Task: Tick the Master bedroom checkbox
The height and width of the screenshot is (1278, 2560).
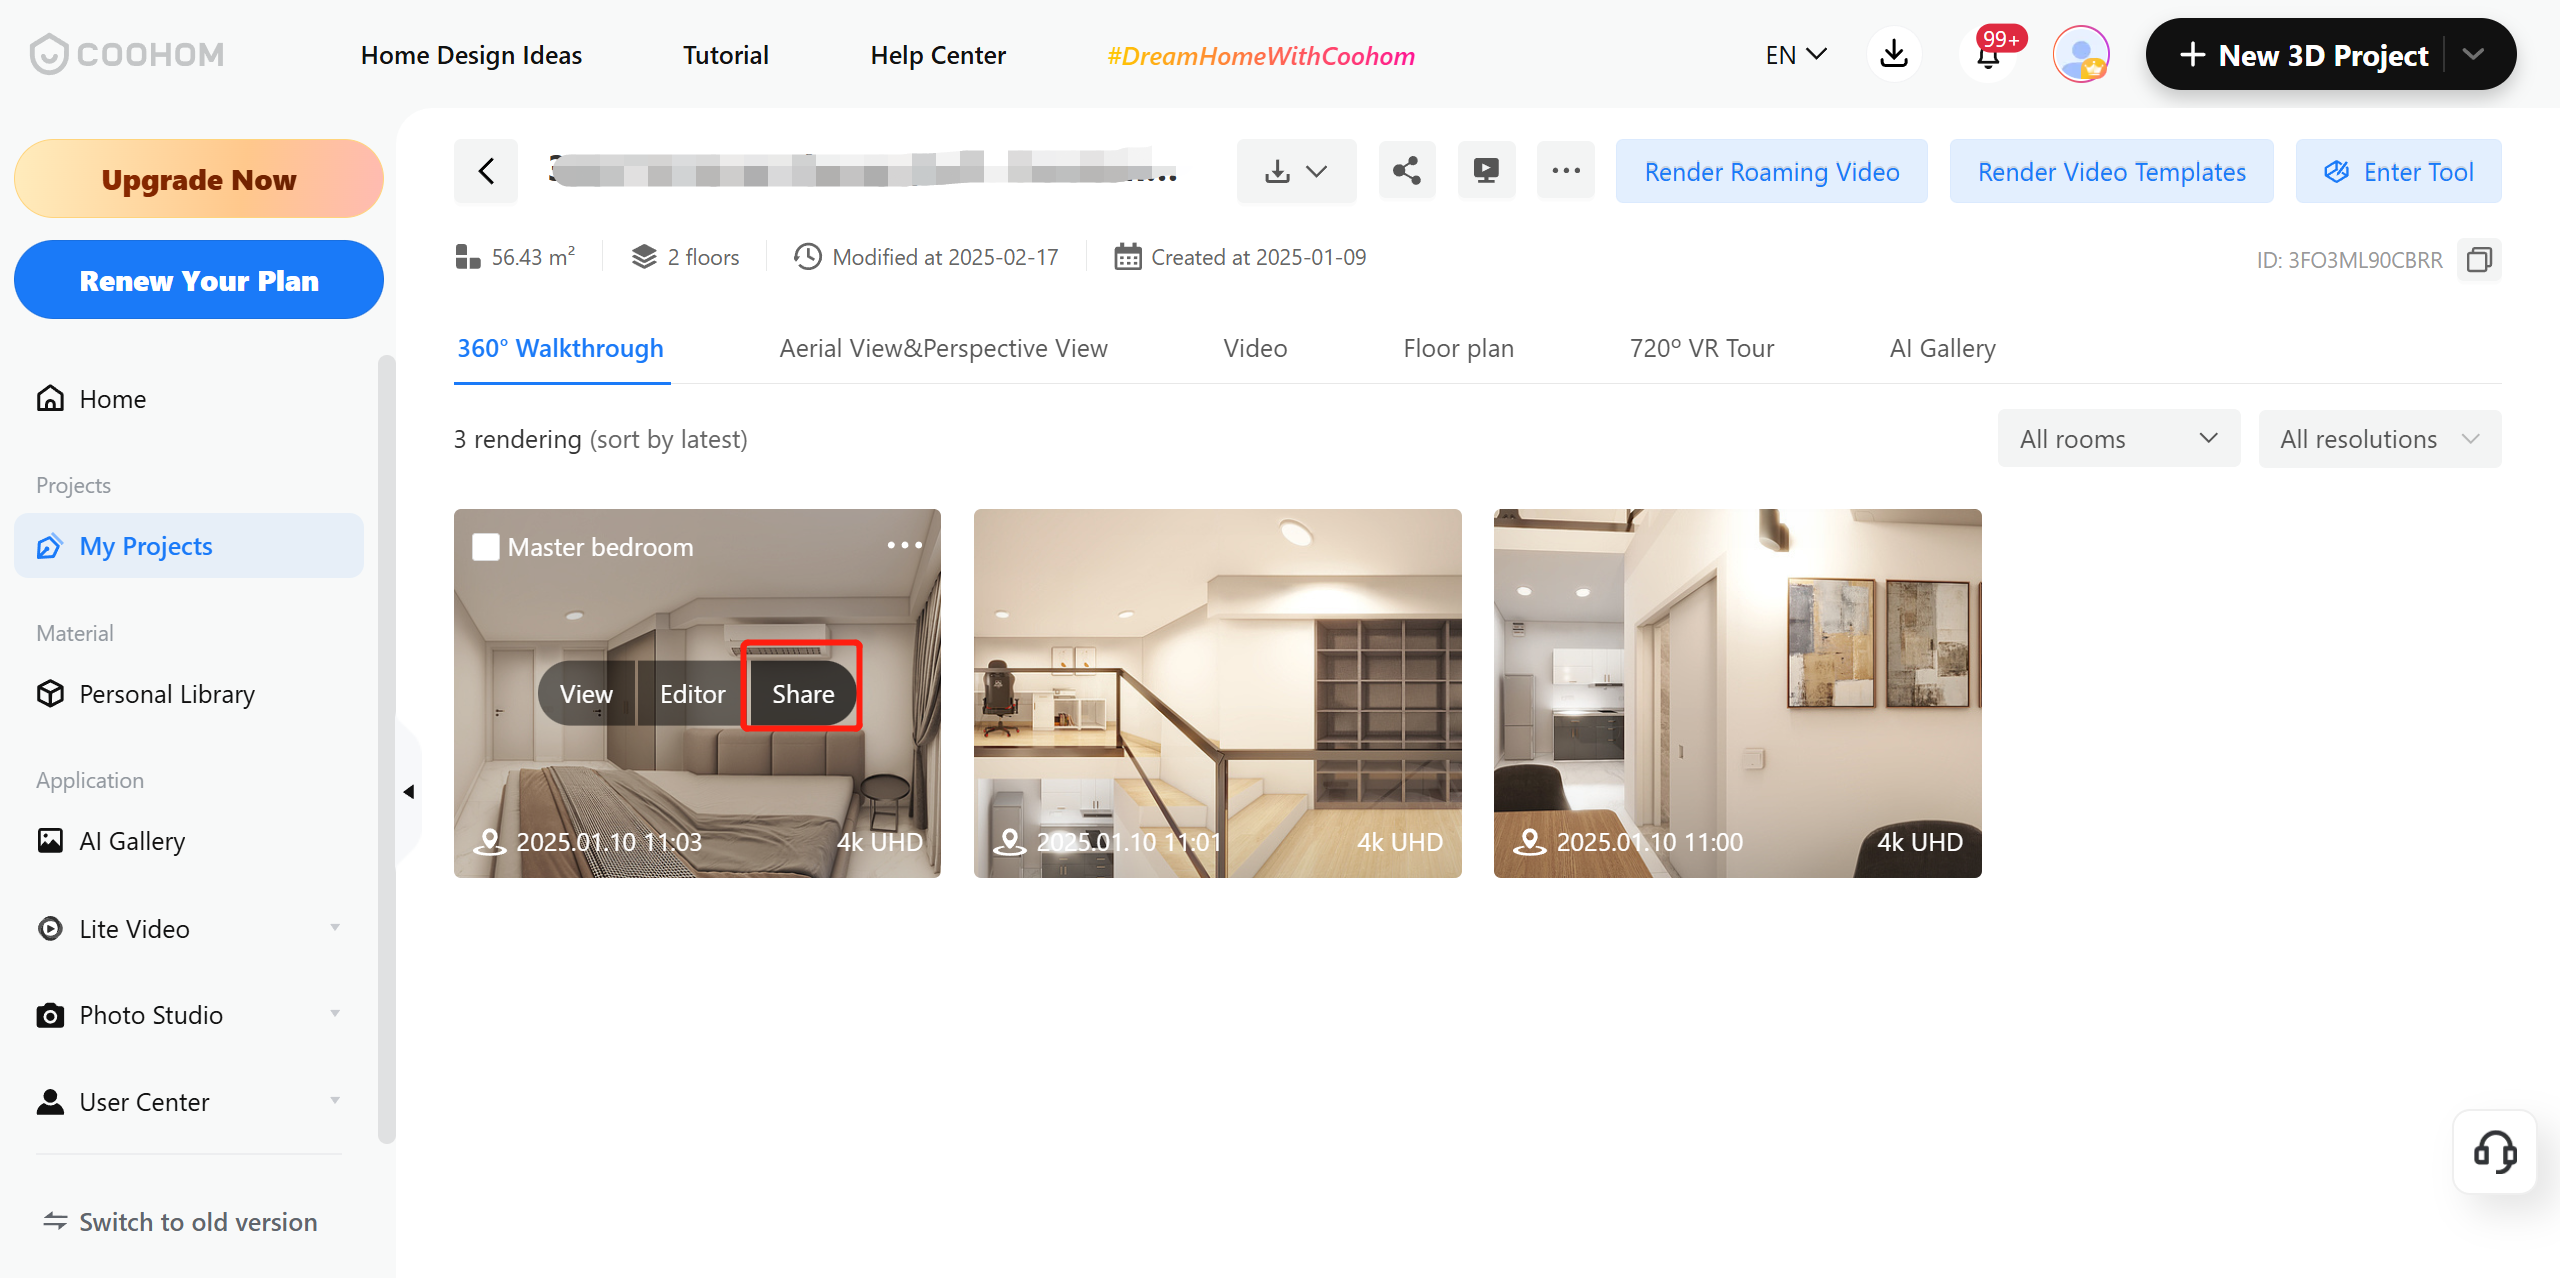Action: click(486, 547)
